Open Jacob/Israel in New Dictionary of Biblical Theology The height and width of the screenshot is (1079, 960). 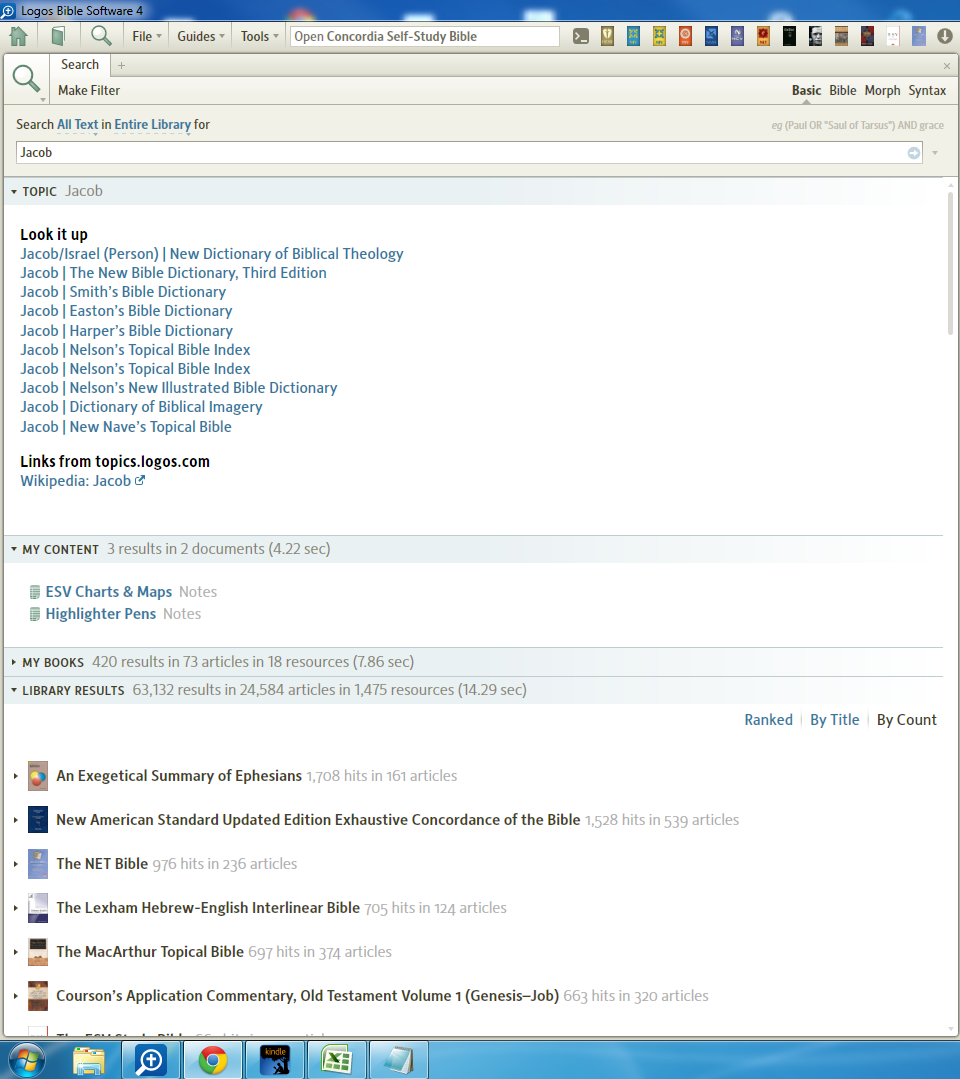(x=212, y=254)
